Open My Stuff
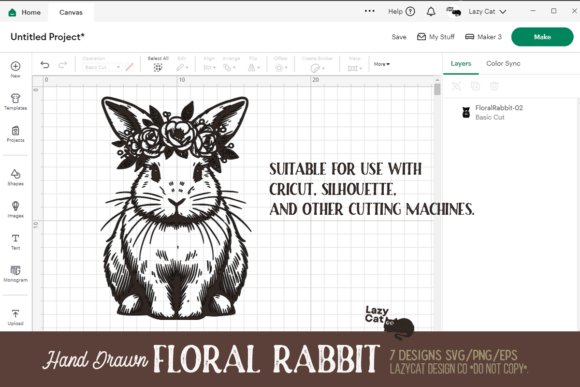 point(436,37)
